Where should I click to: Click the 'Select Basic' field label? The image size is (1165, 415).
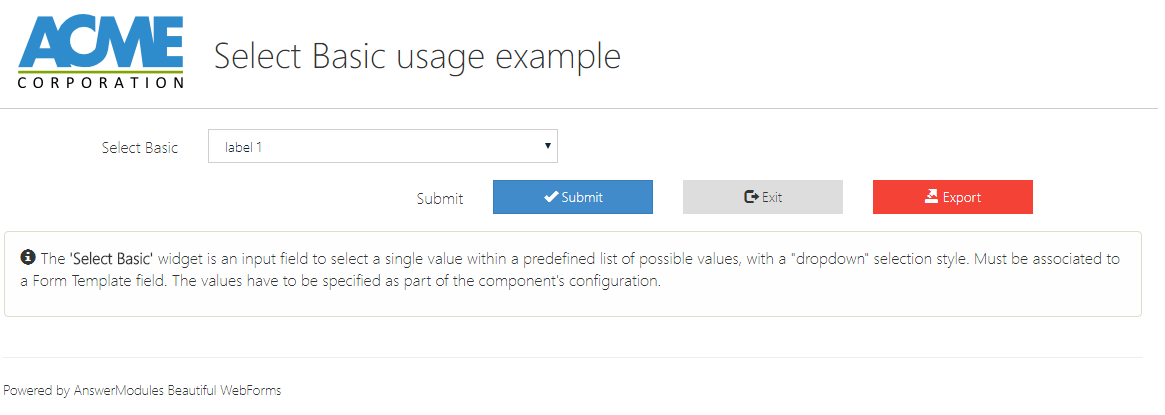(x=140, y=147)
